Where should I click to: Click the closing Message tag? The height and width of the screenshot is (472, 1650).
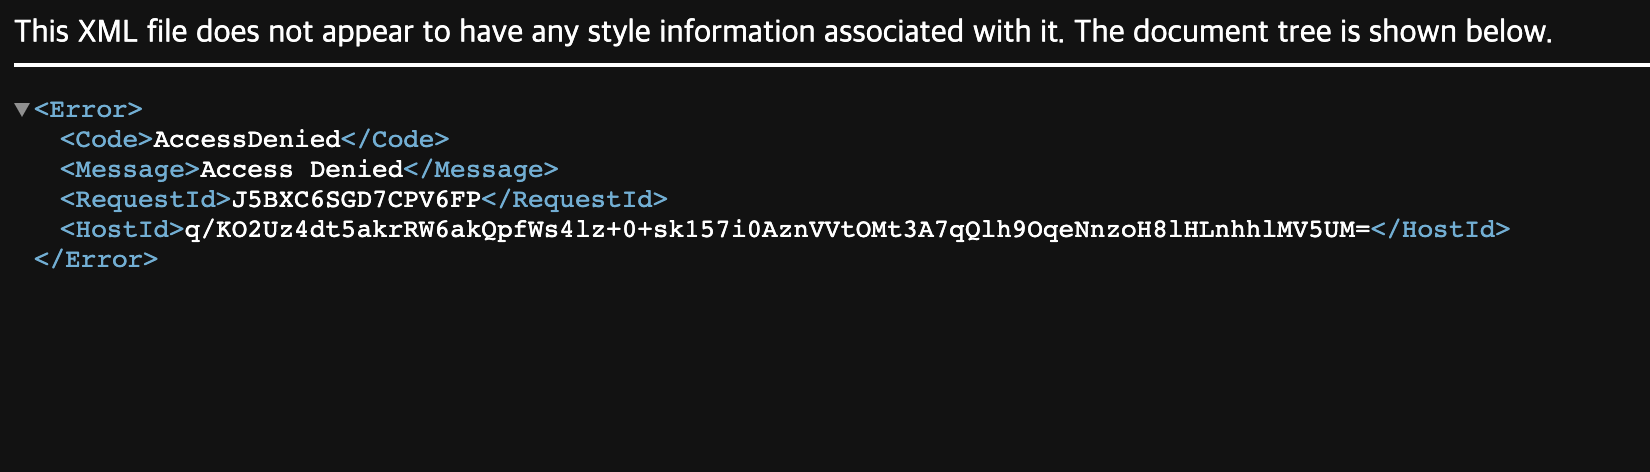pyautogui.click(x=481, y=169)
